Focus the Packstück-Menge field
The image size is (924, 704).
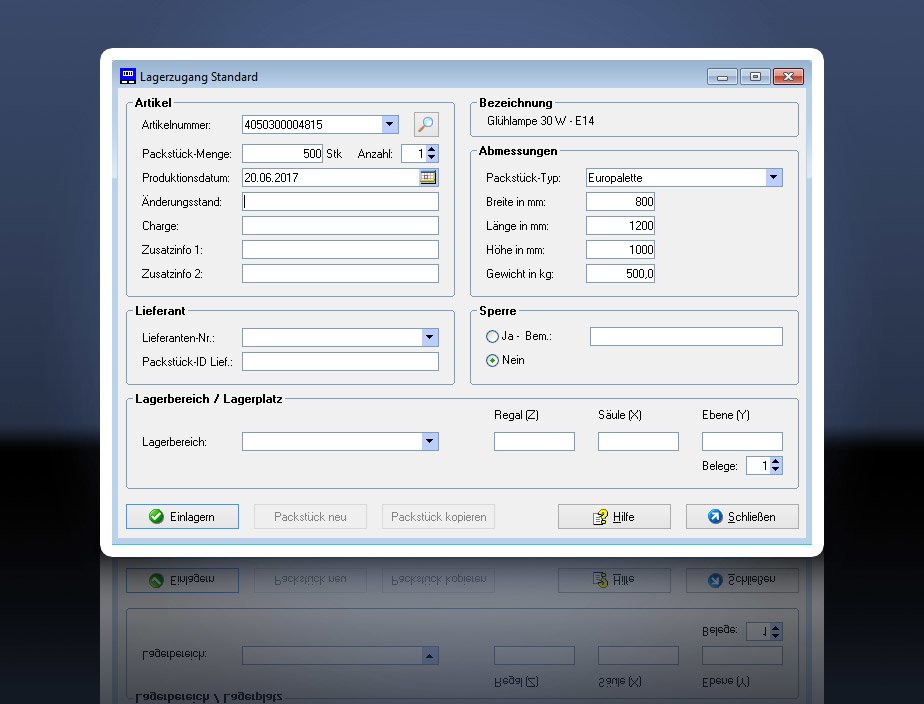pyautogui.click(x=282, y=154)
